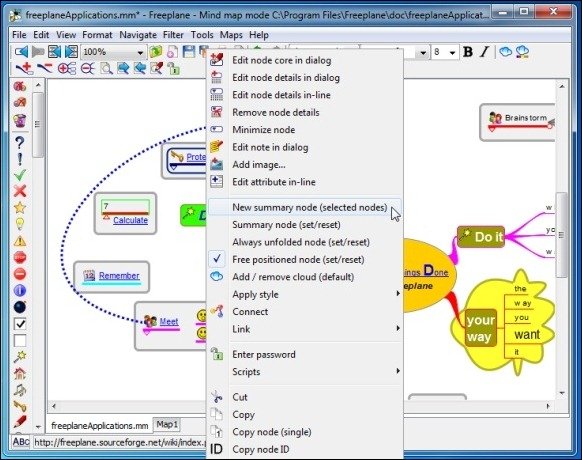Add the unchecked box icon from sidebar
582x460 pixels.
pyautogui.click(x=20, y=340)
